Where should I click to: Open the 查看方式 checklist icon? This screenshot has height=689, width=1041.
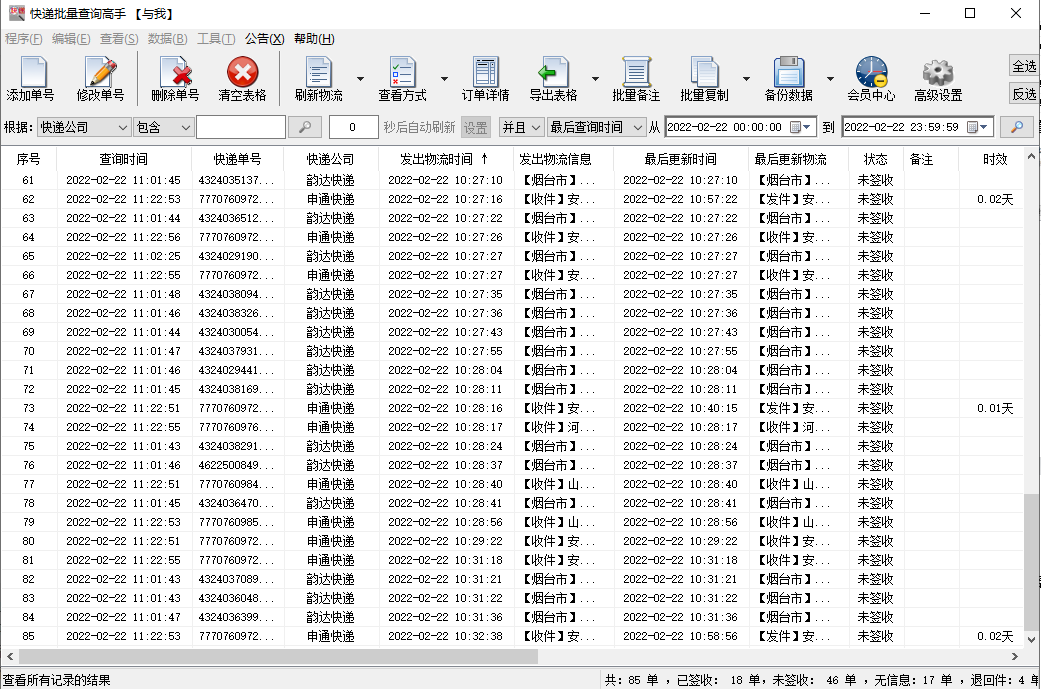(x=402, y=72)
